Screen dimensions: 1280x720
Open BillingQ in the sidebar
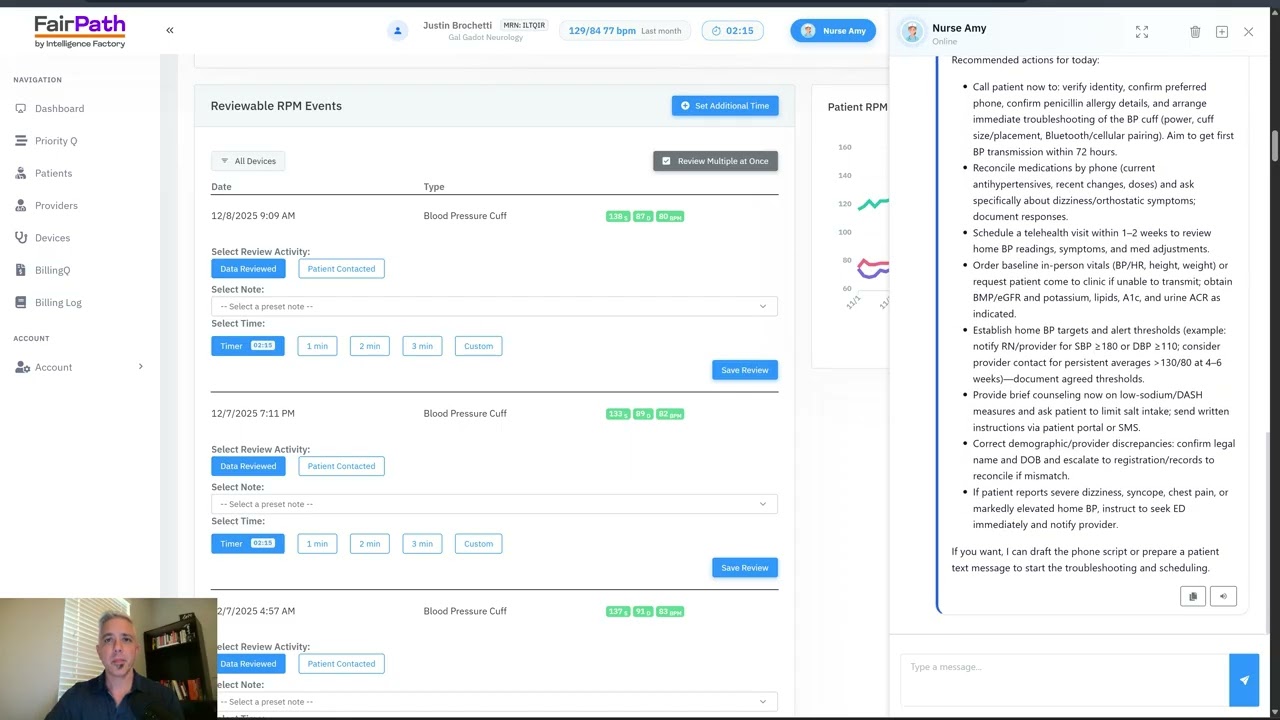coord(52,270)
